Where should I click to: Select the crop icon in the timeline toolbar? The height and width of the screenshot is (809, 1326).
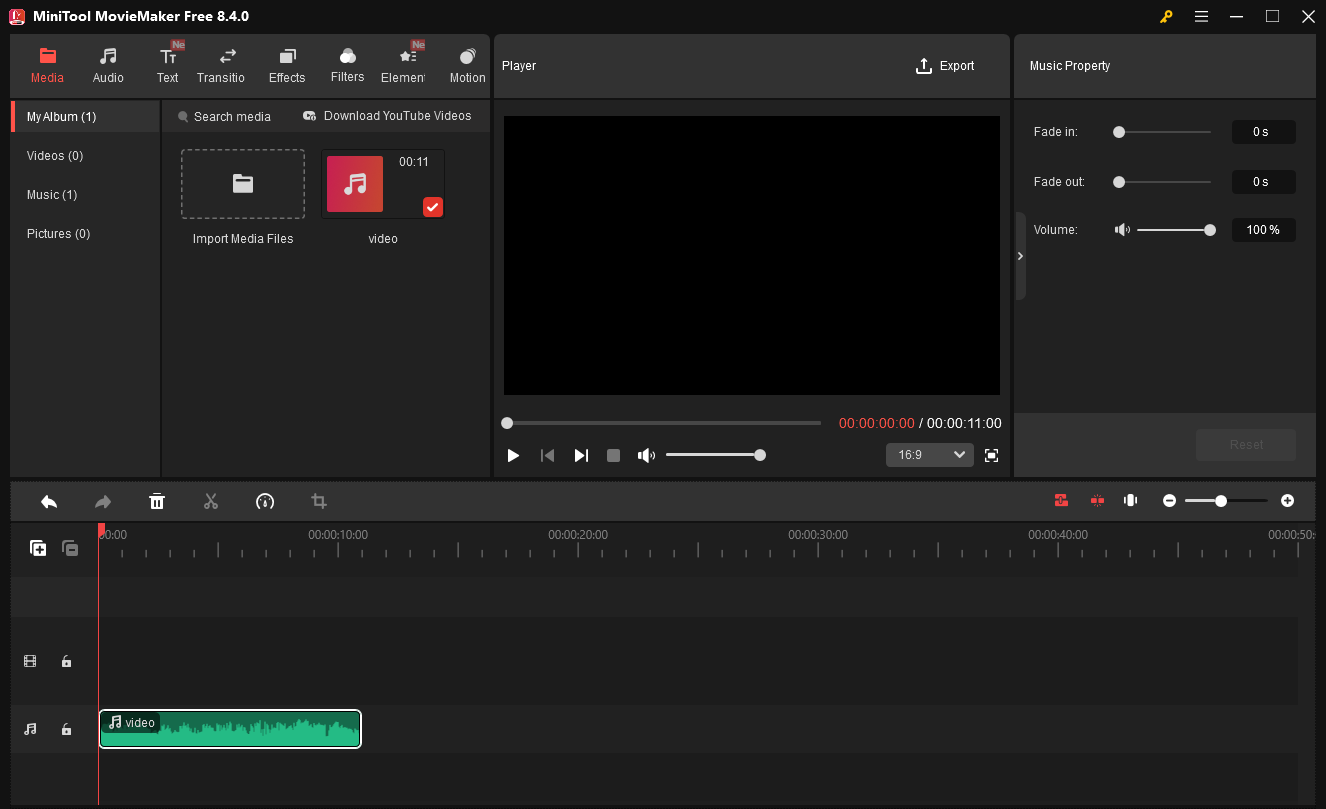(318, 501)
